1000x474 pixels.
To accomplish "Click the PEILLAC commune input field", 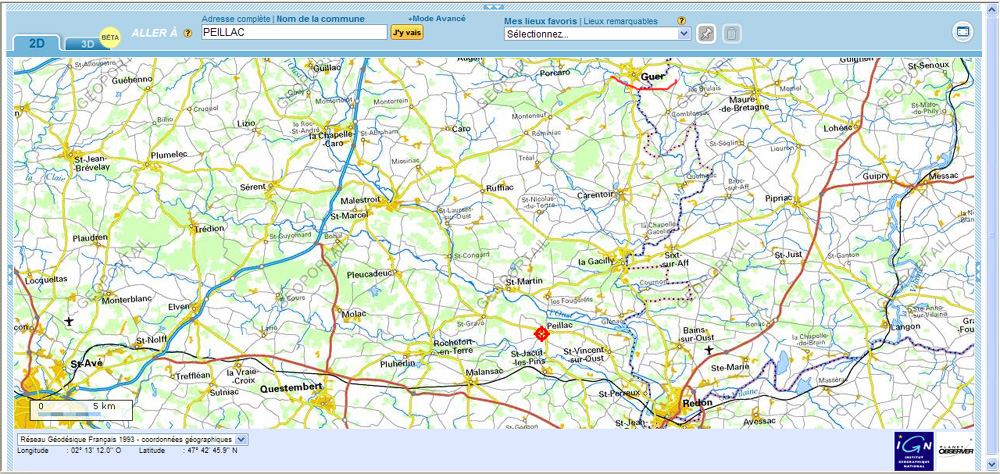I will 295,33.
